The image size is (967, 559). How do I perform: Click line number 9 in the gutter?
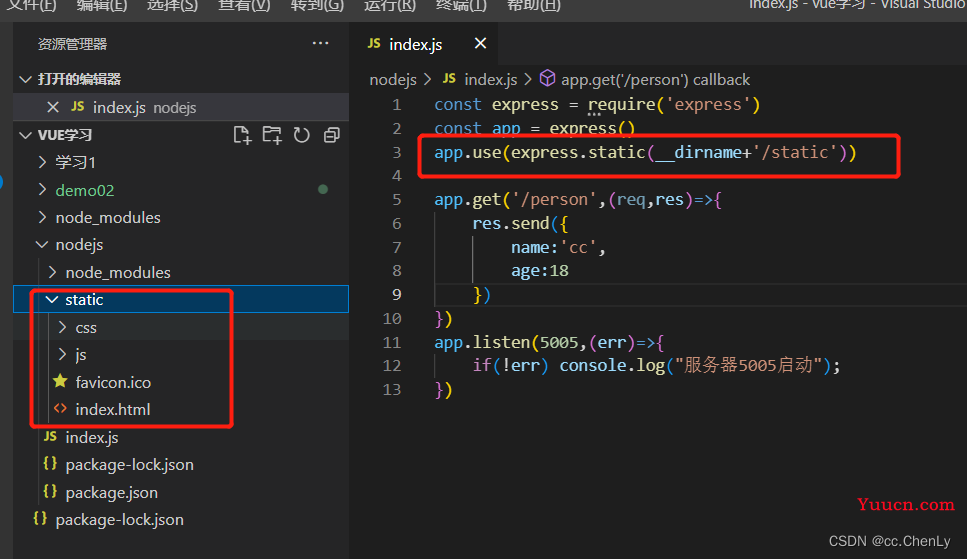(397, 294)
